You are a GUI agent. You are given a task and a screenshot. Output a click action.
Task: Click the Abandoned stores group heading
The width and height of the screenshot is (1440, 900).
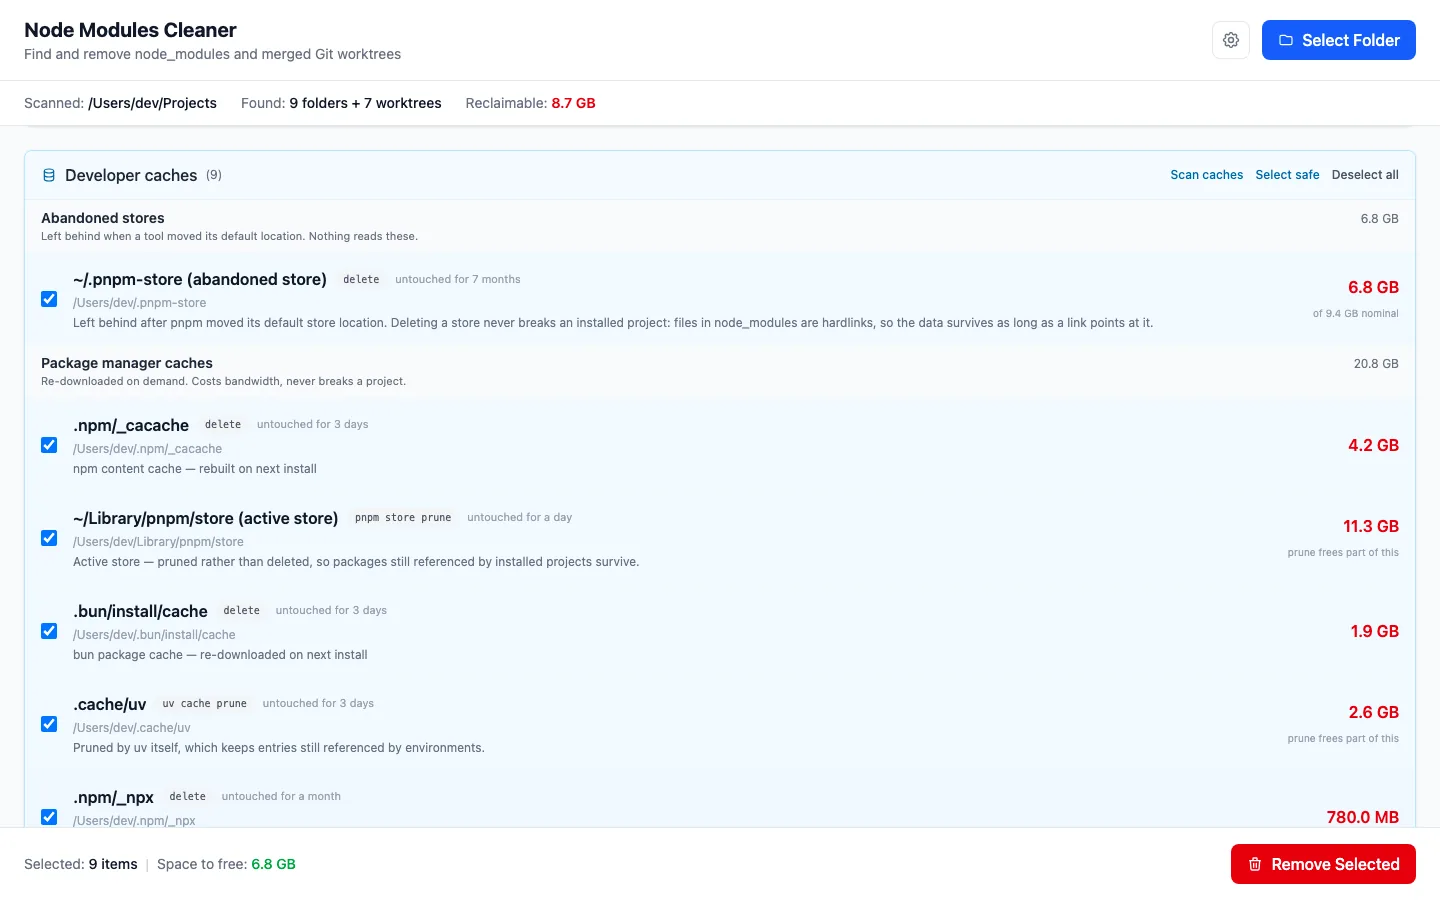coord(103,218)
